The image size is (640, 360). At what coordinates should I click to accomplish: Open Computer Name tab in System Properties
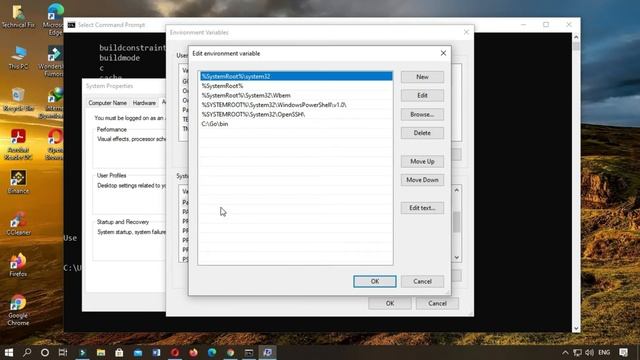(x=108, y=103)
